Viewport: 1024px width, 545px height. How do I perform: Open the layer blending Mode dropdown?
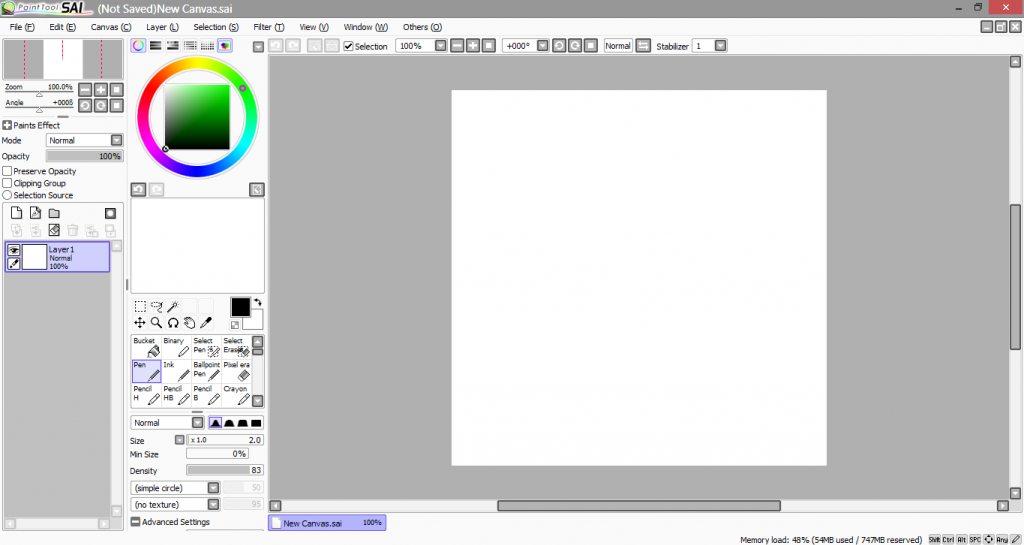click(117, 141)
